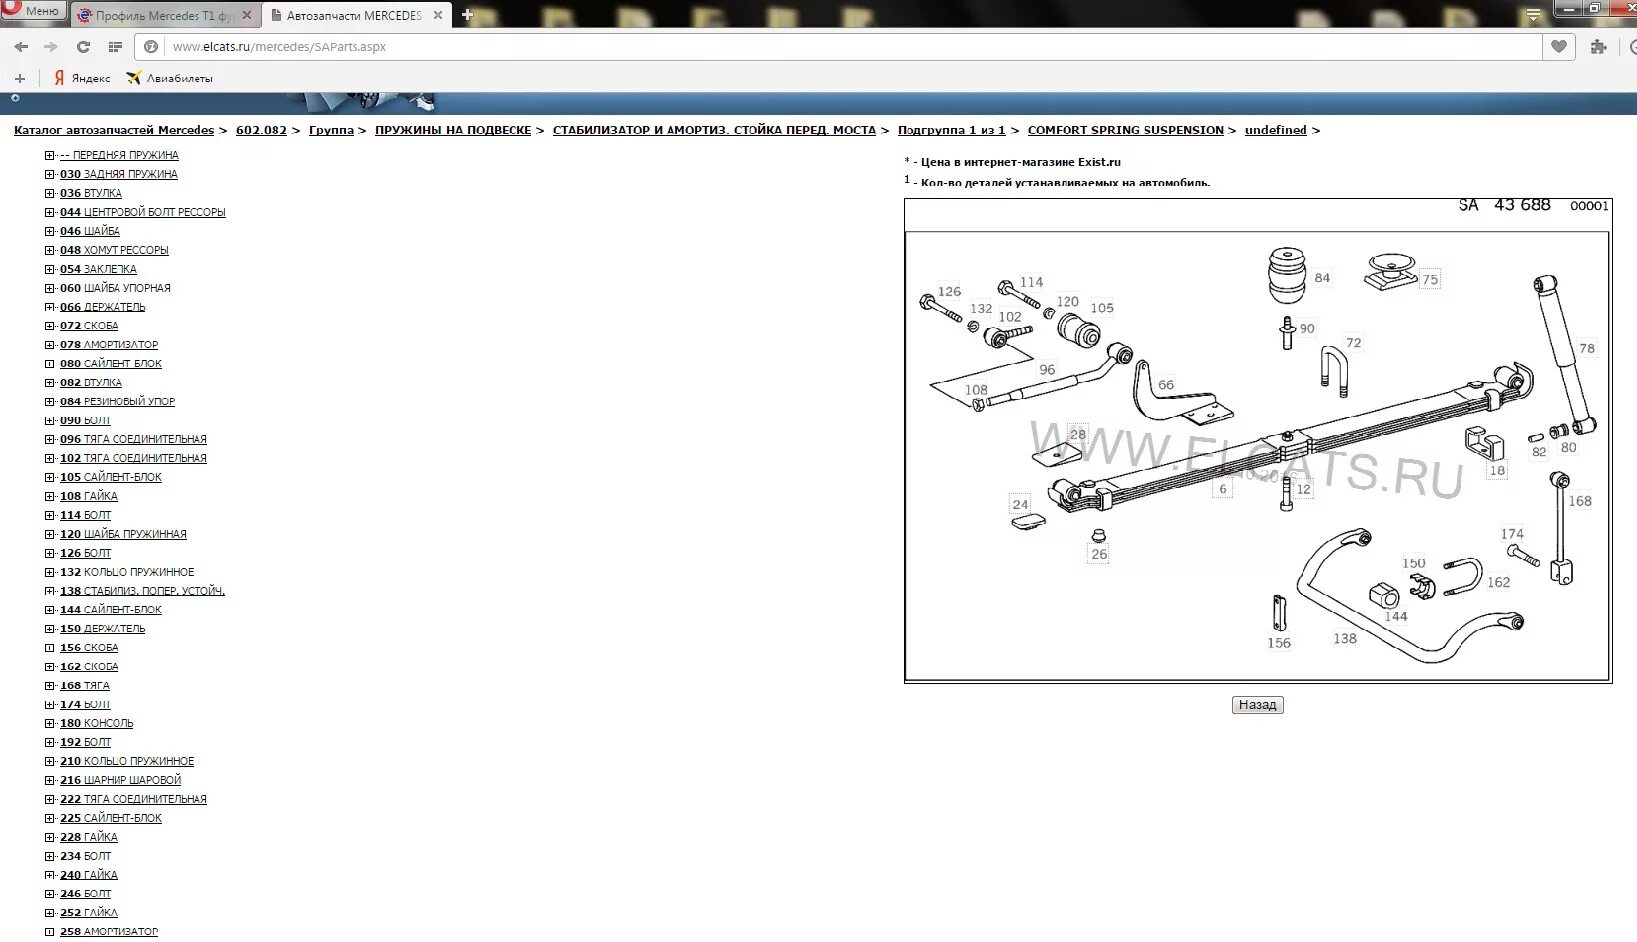Viewport: 1637px width, 942px height.
Task: Click part number 6 leaf spring in diagram
Action: [1222, 489]
